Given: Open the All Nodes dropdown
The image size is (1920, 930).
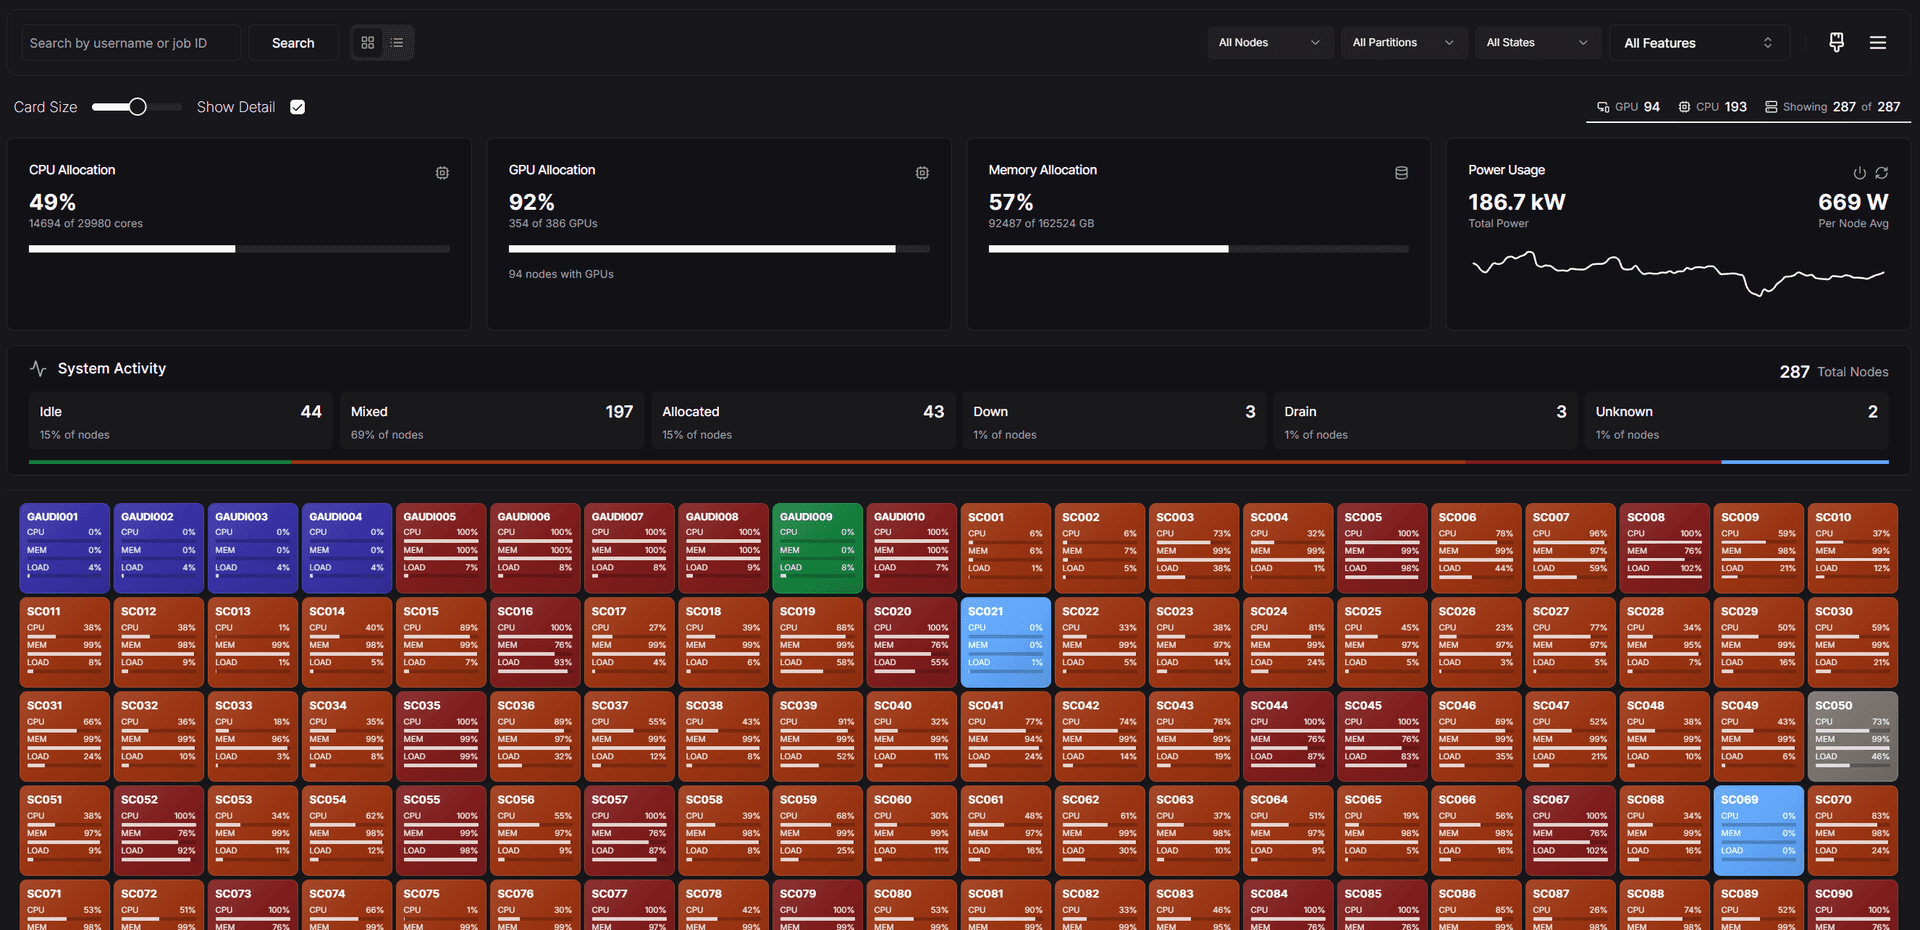Looking at the screenshot, I should [1270, 43].
